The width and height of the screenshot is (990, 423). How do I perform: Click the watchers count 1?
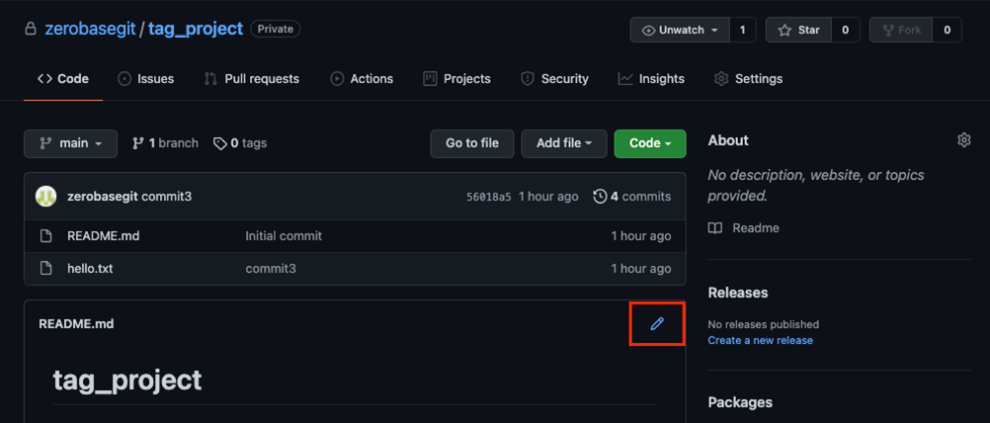click(742, 30)
